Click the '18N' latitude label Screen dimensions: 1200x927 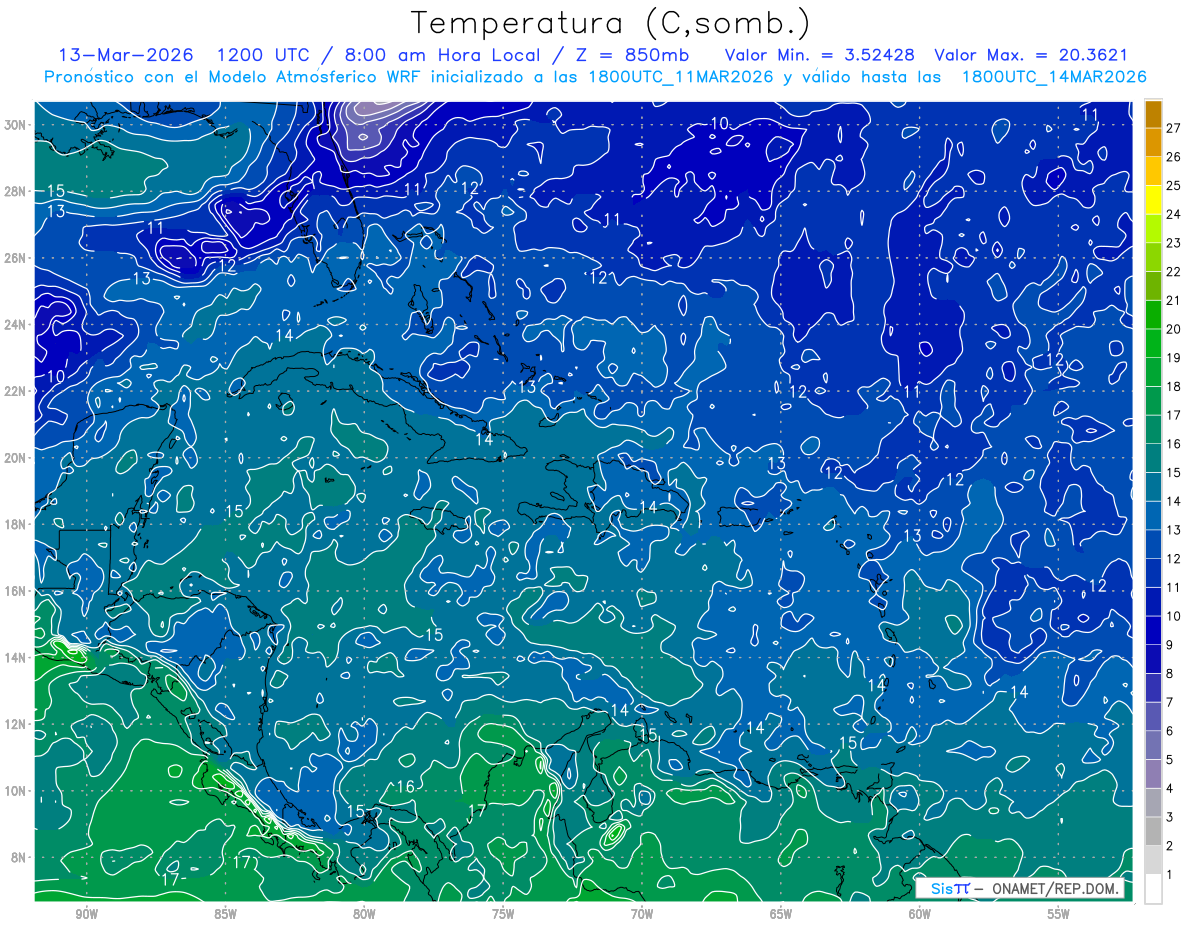(x=14, y=524)
